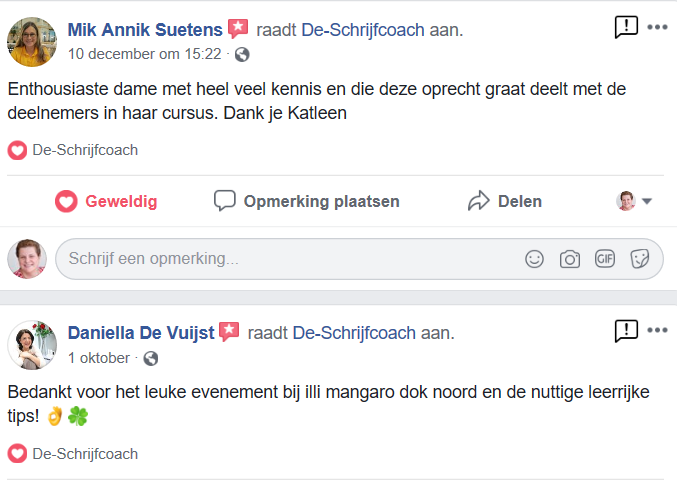
Task: Click the globe audience icon beside '1 oktober'
Action: [151, 358]
